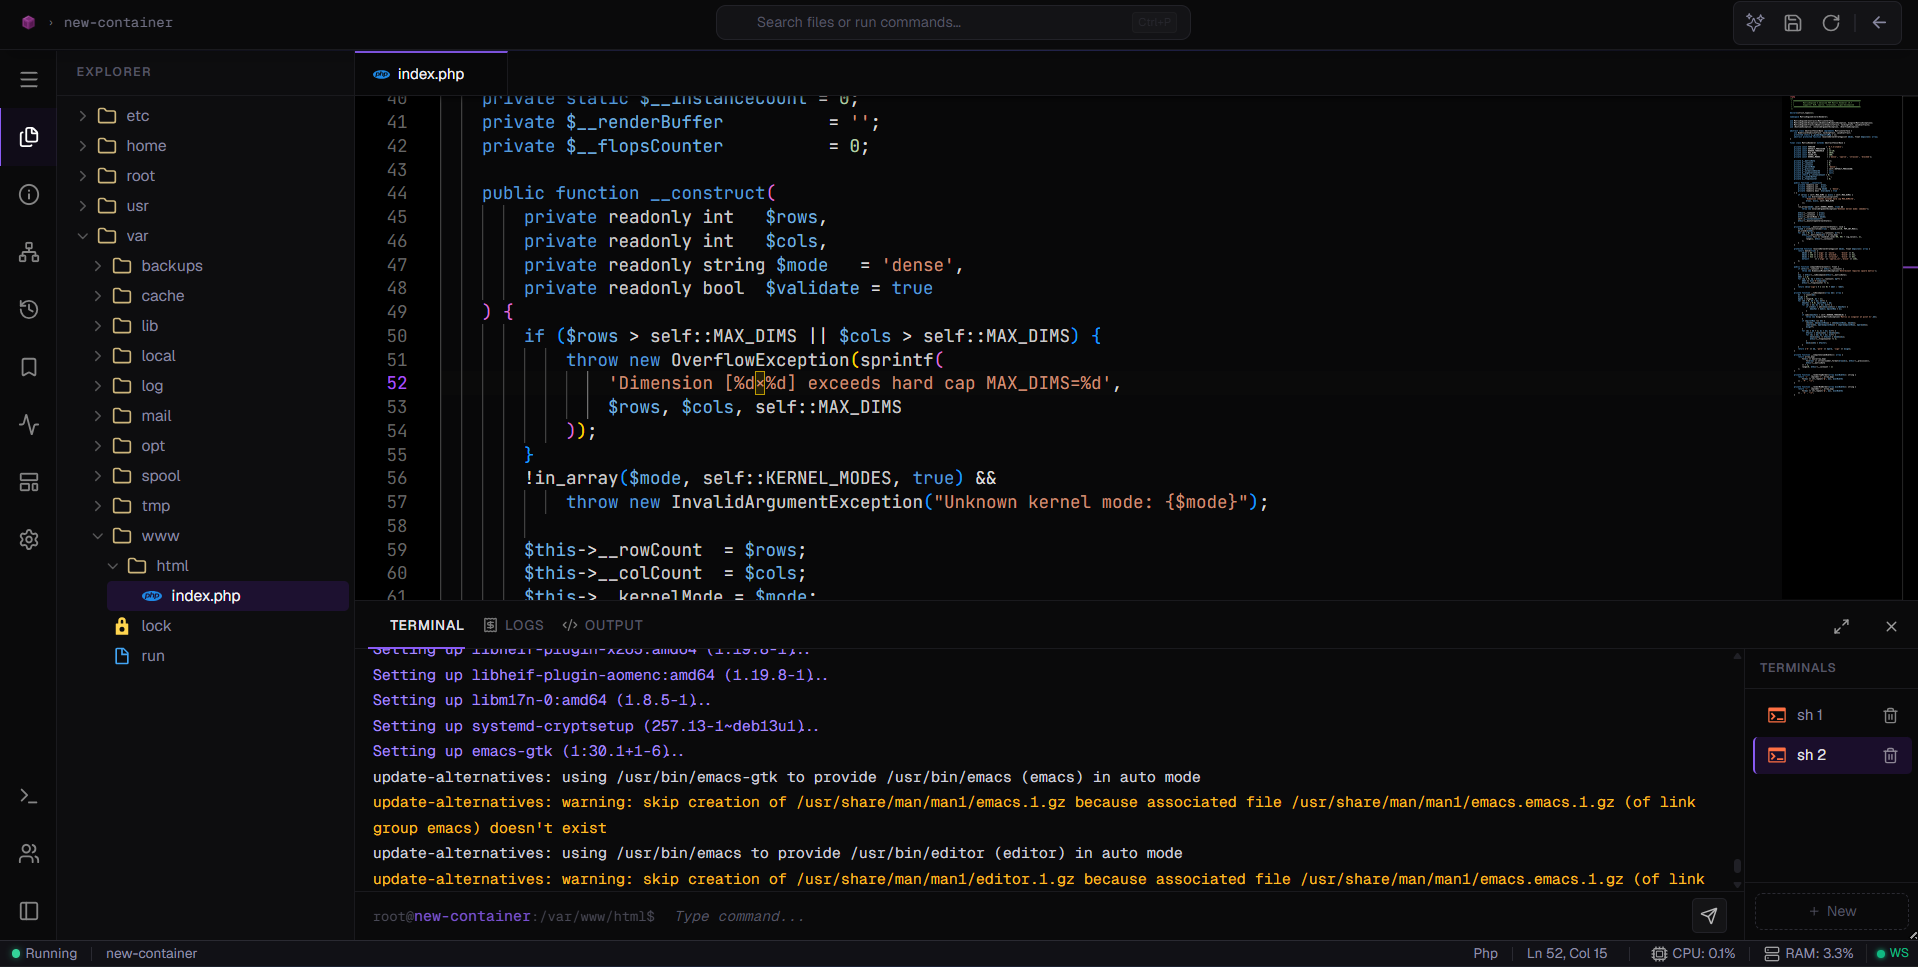Open the network topology icon in the sidebar
Image resolution: width=1918 pixels, height=967 pixels.
point(29,252)
